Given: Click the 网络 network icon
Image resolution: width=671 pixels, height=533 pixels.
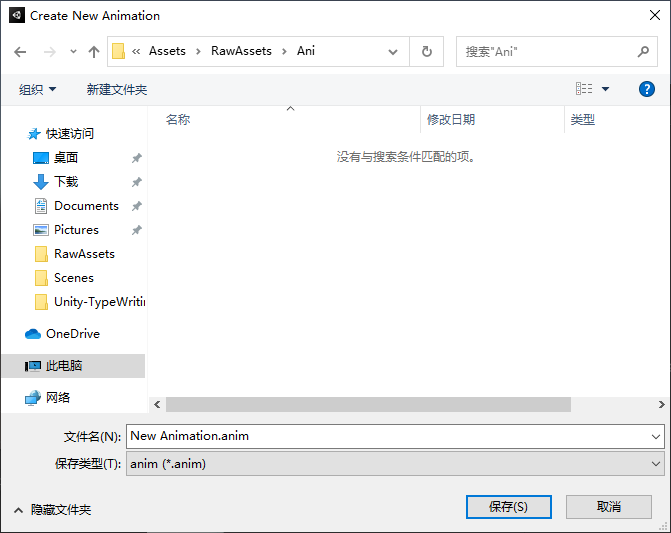Looking at the screenshot, I should (33, 398).
